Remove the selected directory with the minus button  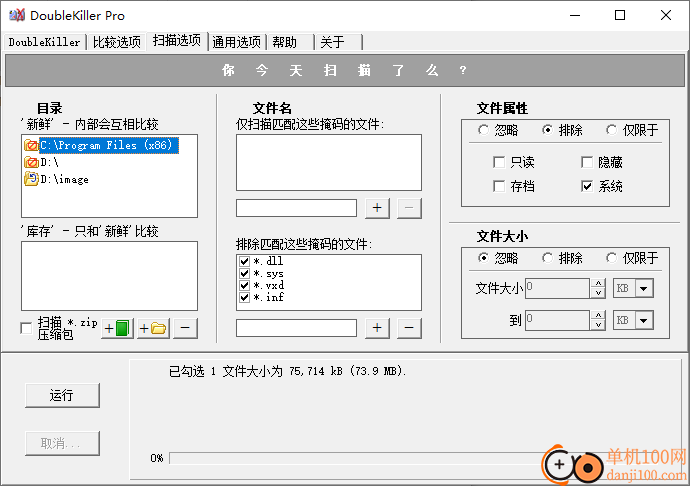185,328
